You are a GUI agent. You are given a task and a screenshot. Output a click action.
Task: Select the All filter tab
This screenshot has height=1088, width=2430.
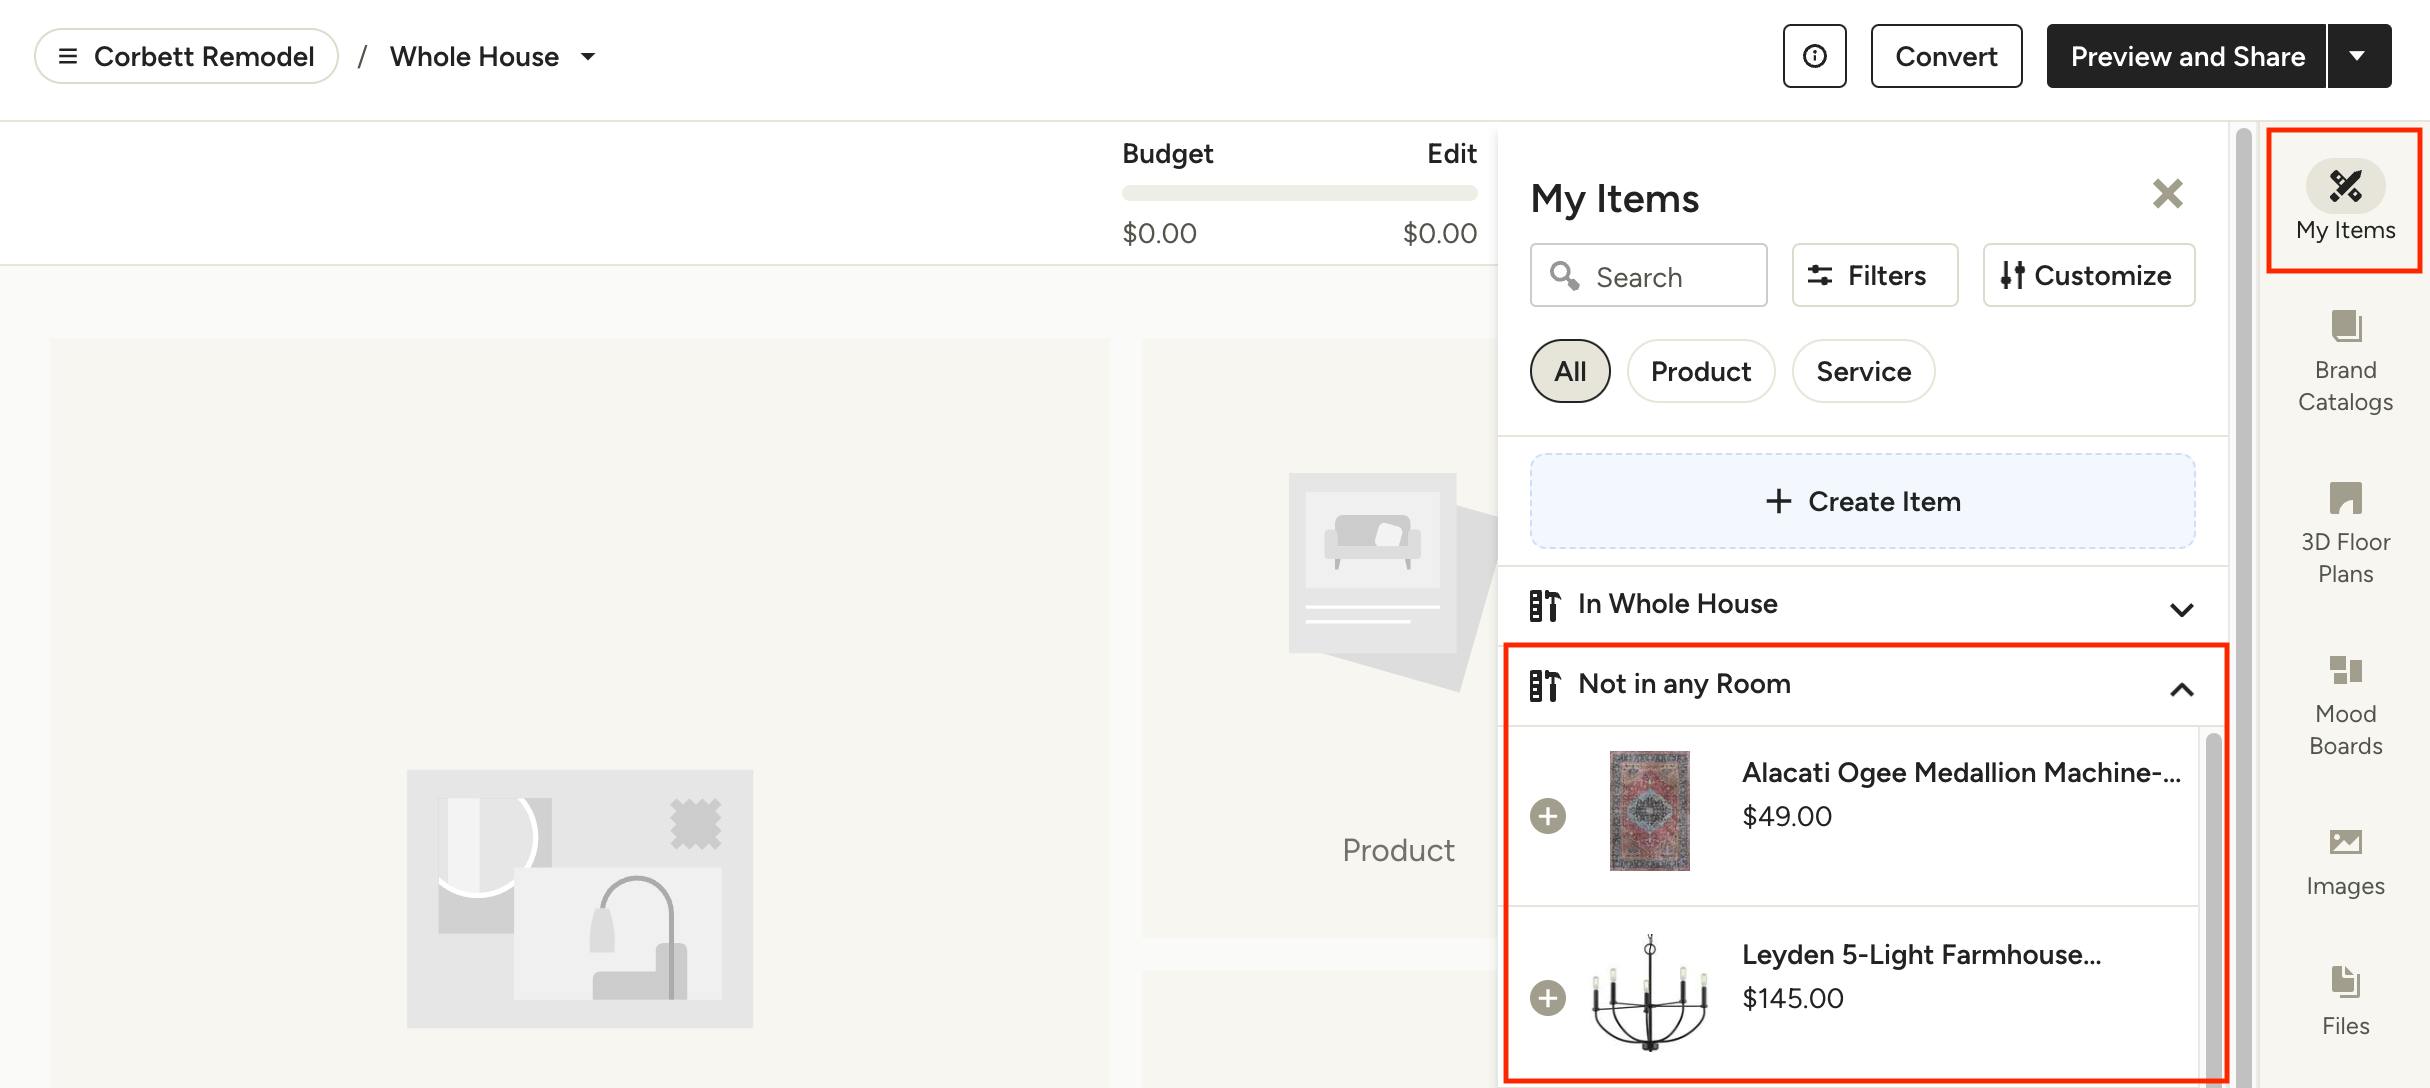click(x=1570, y=371)
